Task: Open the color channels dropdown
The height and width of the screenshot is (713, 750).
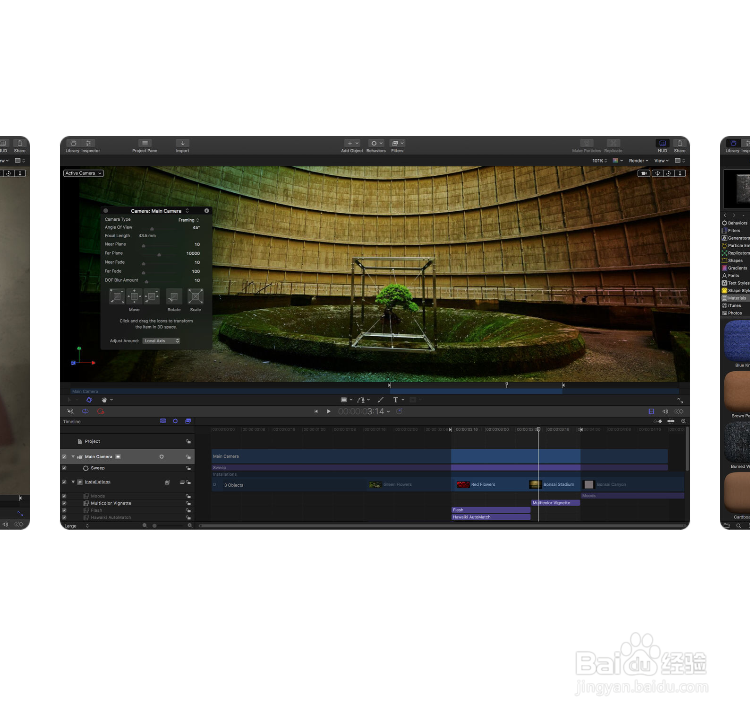Action: pyautogui.click(x=618, y=161)
